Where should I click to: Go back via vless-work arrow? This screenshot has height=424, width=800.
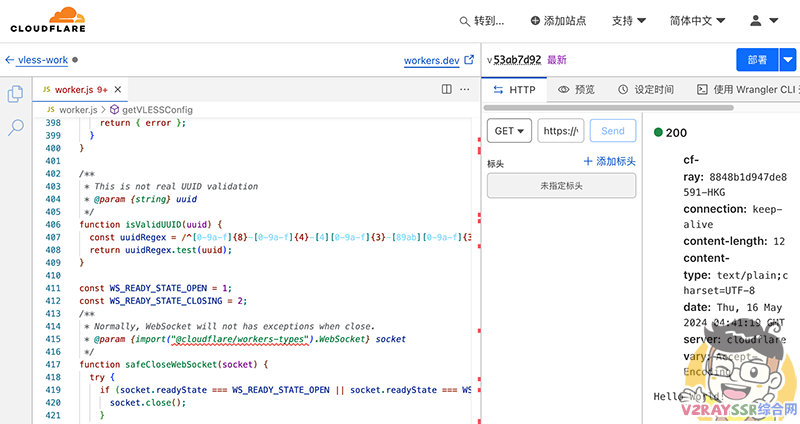click(x=11, y=60)
